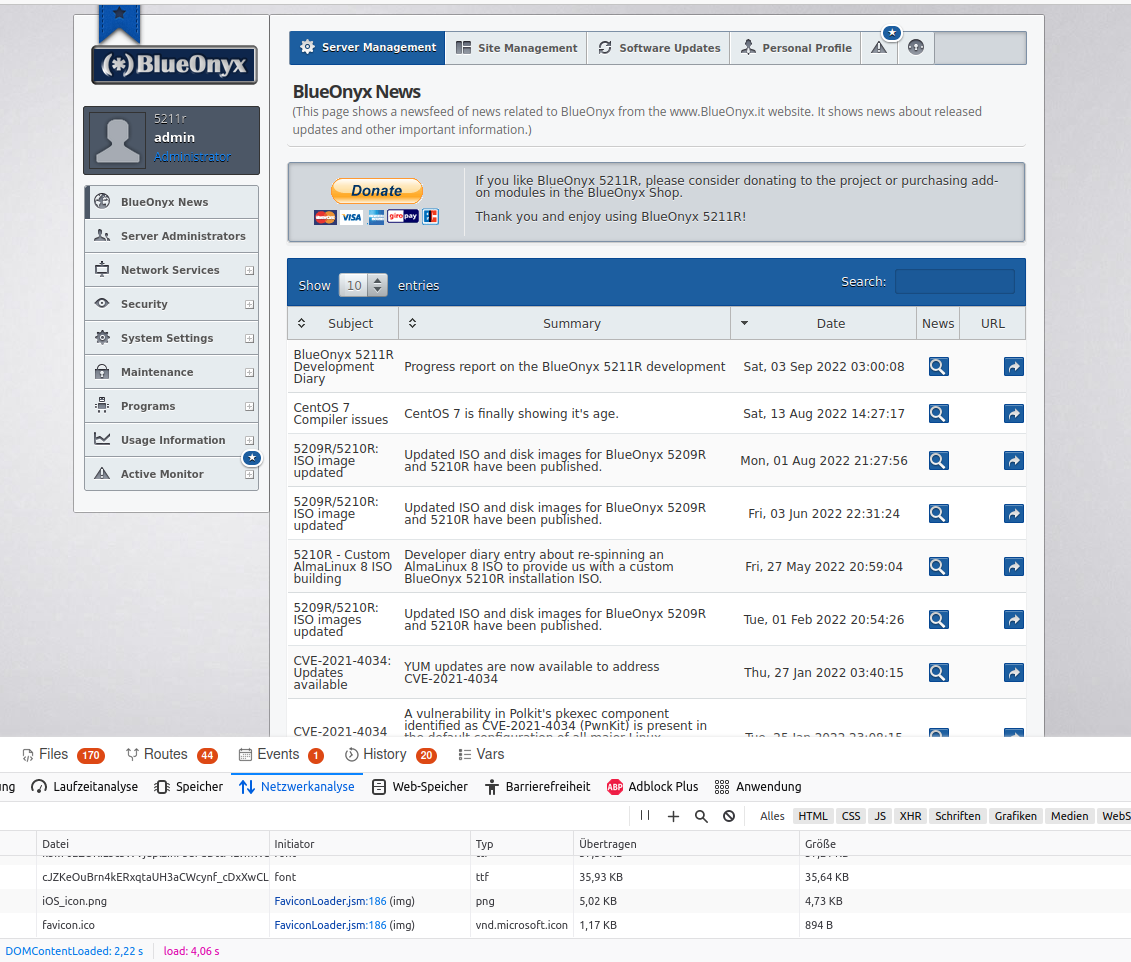
Task: Open Adblock Plus devtools panel
Action: pos(653,787)
